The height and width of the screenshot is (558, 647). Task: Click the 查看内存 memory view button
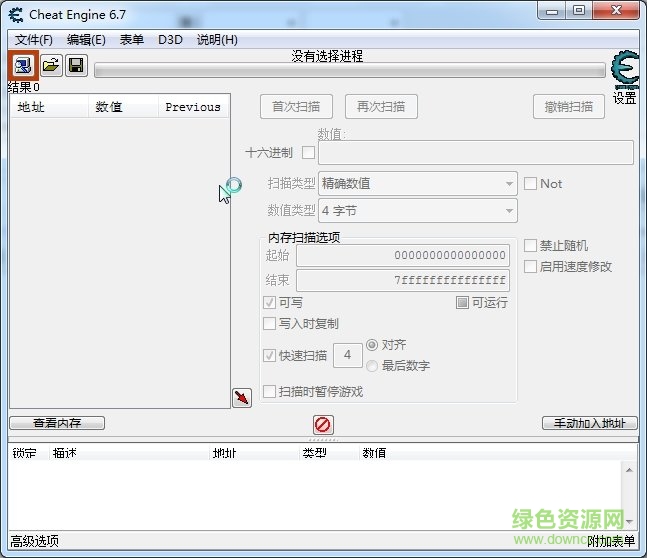[x=57, y=423]
